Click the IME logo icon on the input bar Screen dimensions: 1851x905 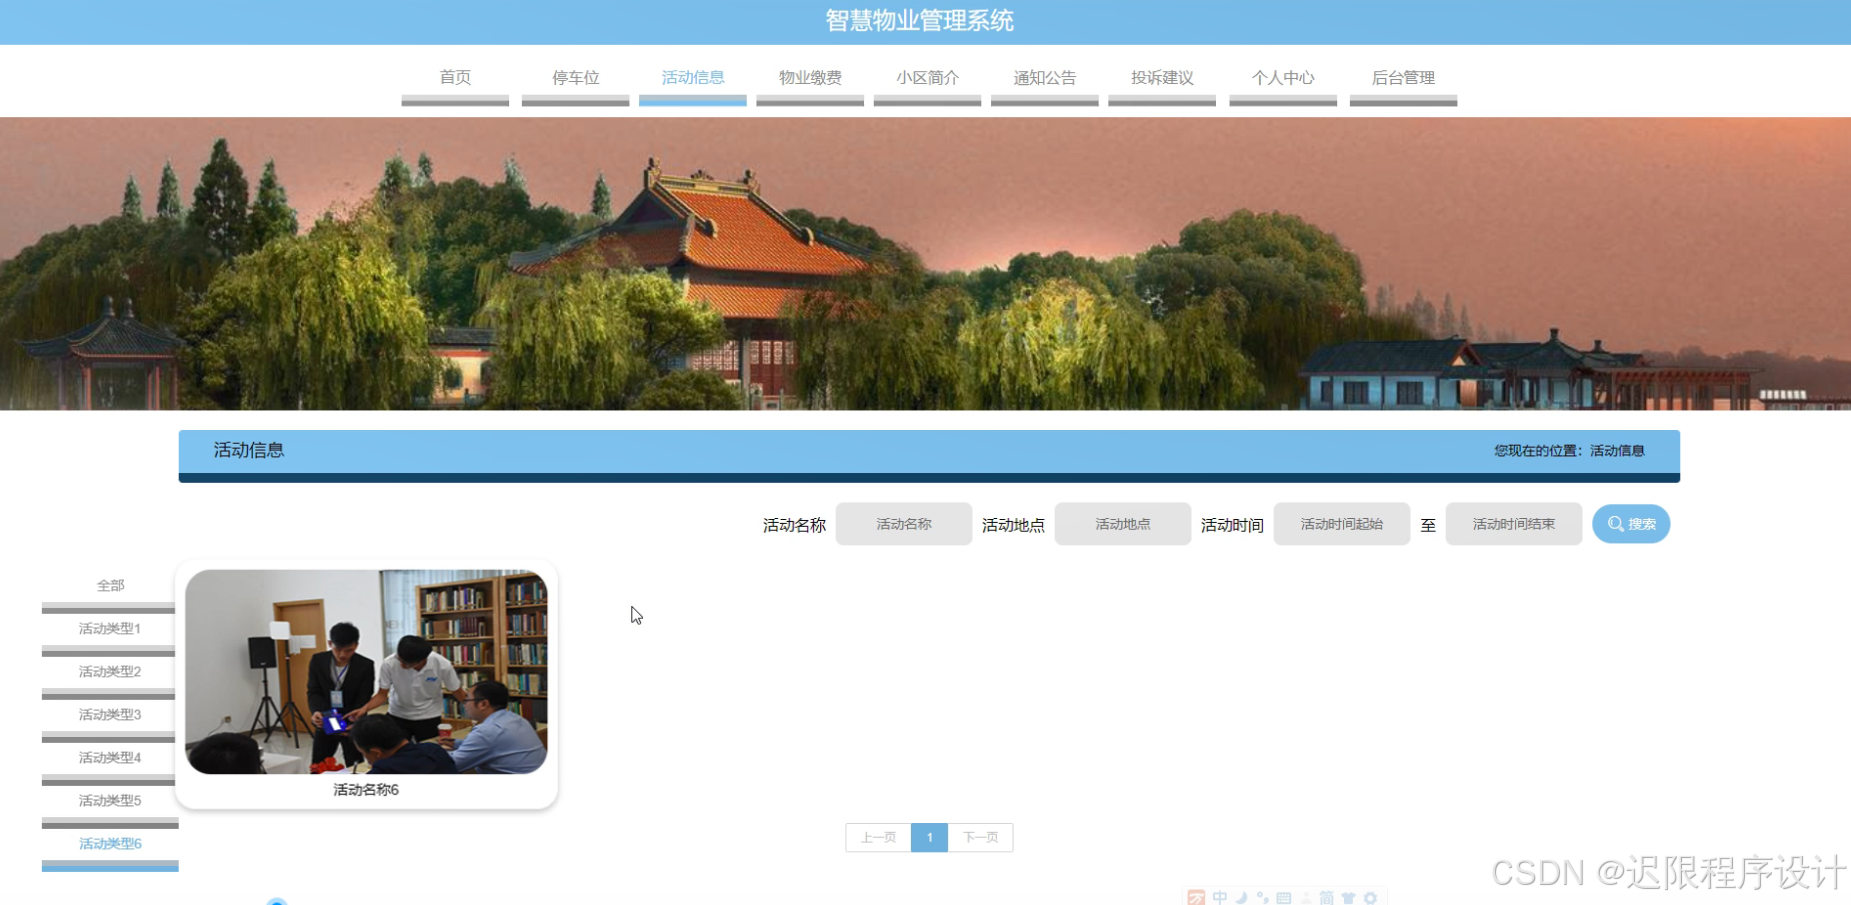tap(1197, 897)
